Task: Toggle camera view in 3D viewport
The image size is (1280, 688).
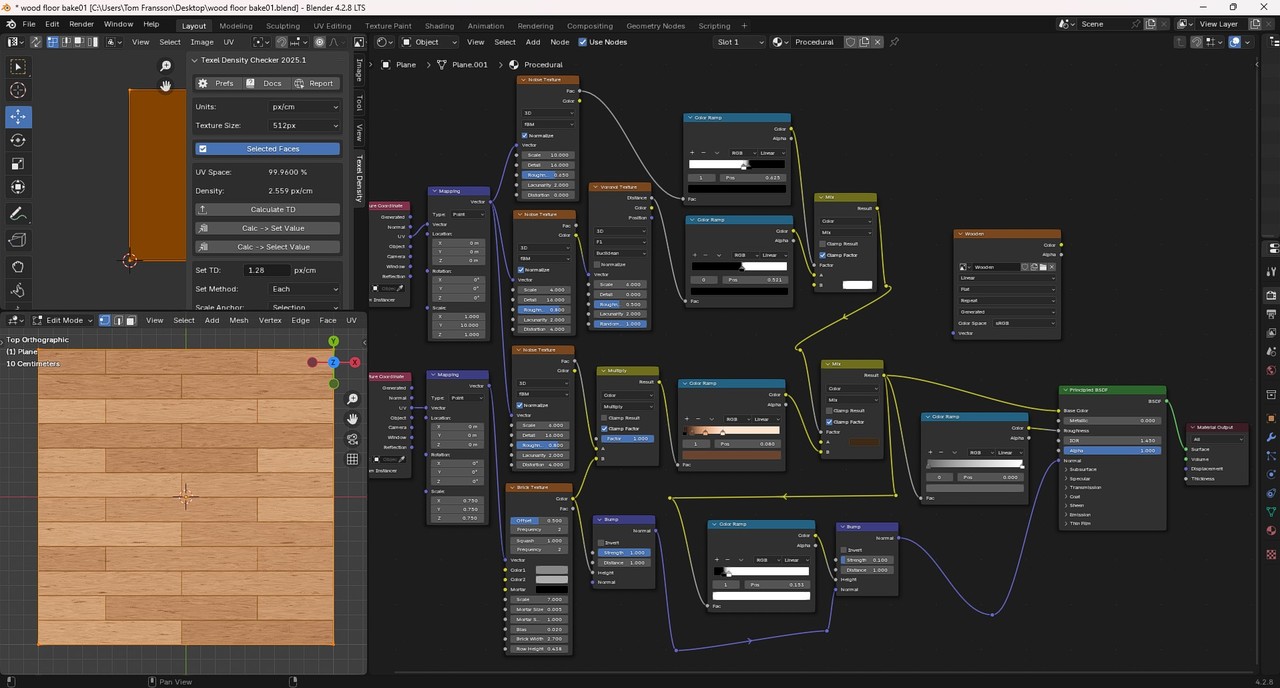Action: click(352, 439)
